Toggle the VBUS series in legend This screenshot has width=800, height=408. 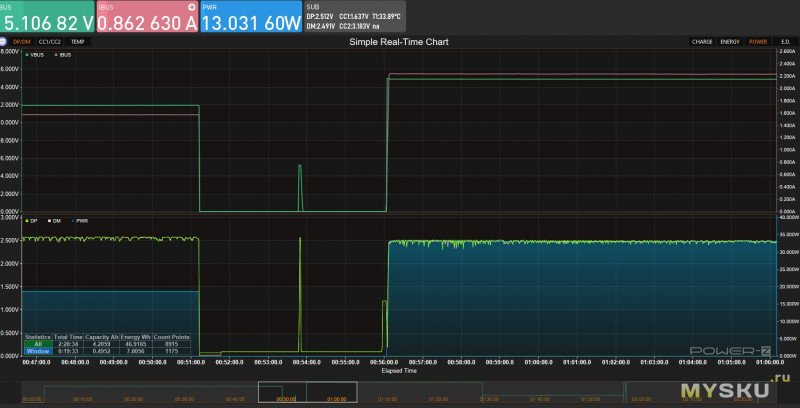click(38, 55)
